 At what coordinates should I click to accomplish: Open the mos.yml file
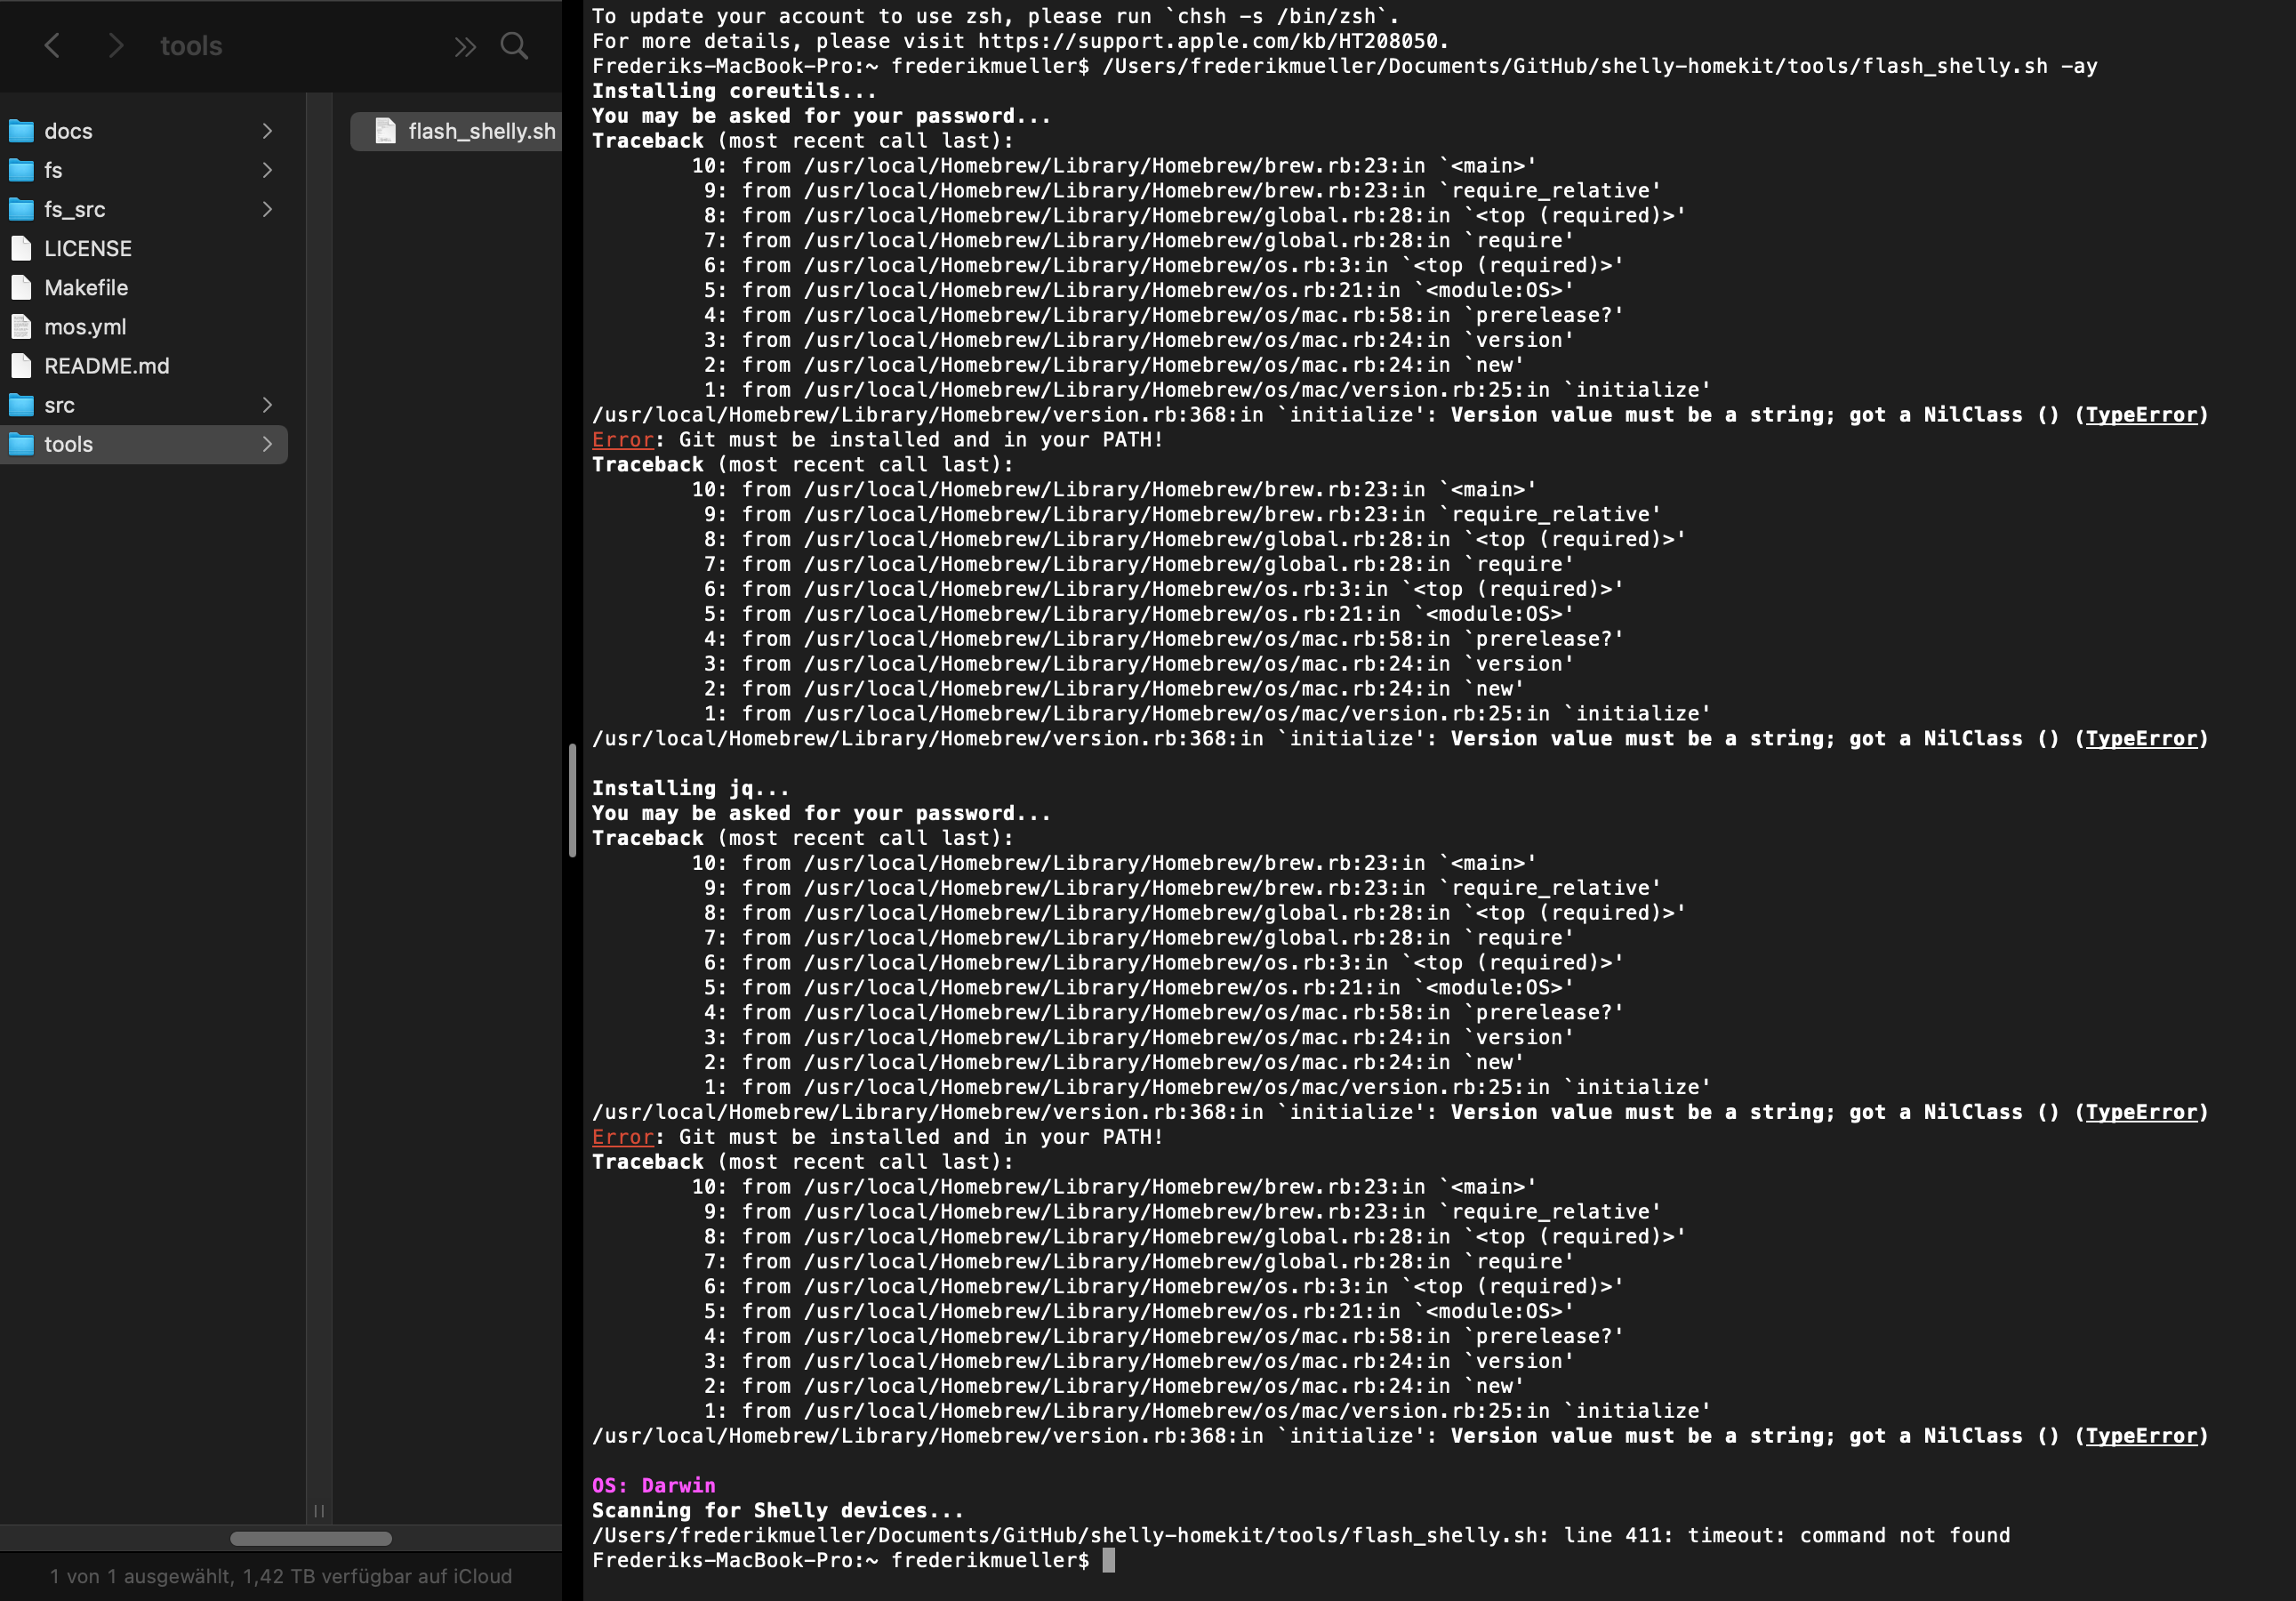pos(86,326)
